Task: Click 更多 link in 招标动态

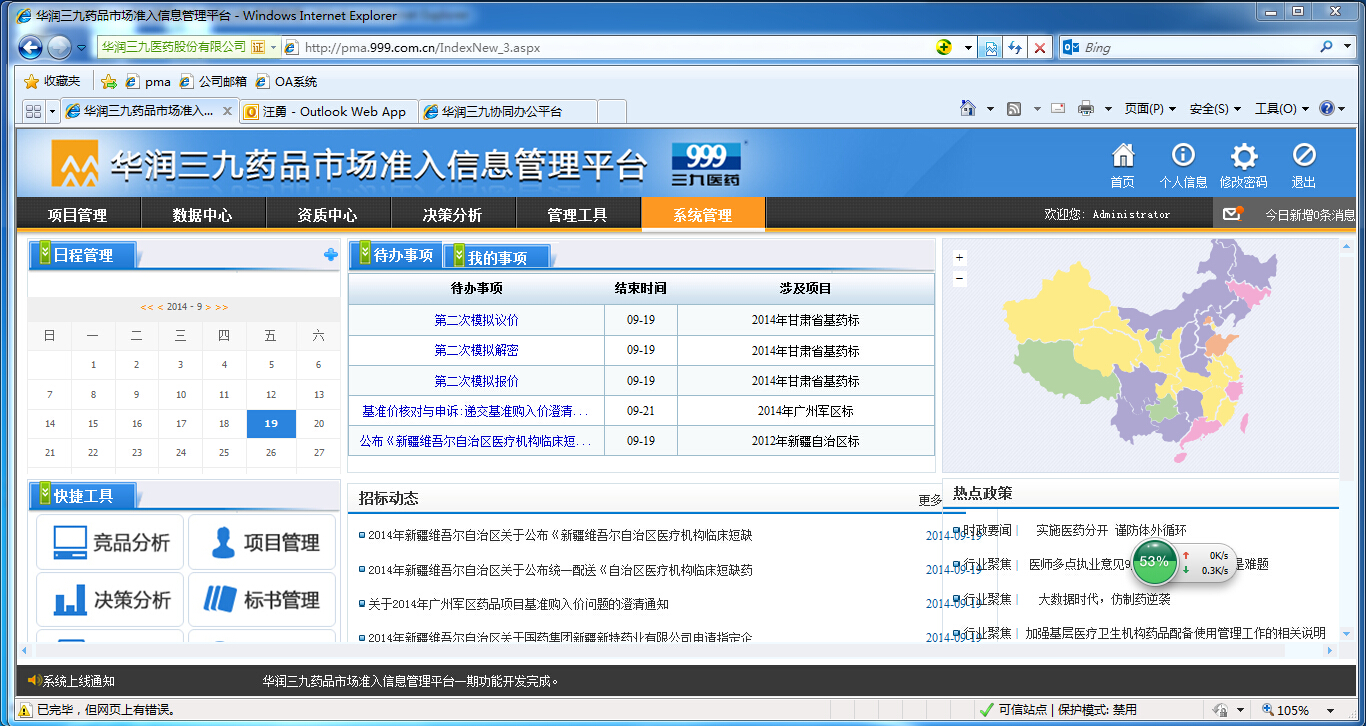Action: coord(929,500)
